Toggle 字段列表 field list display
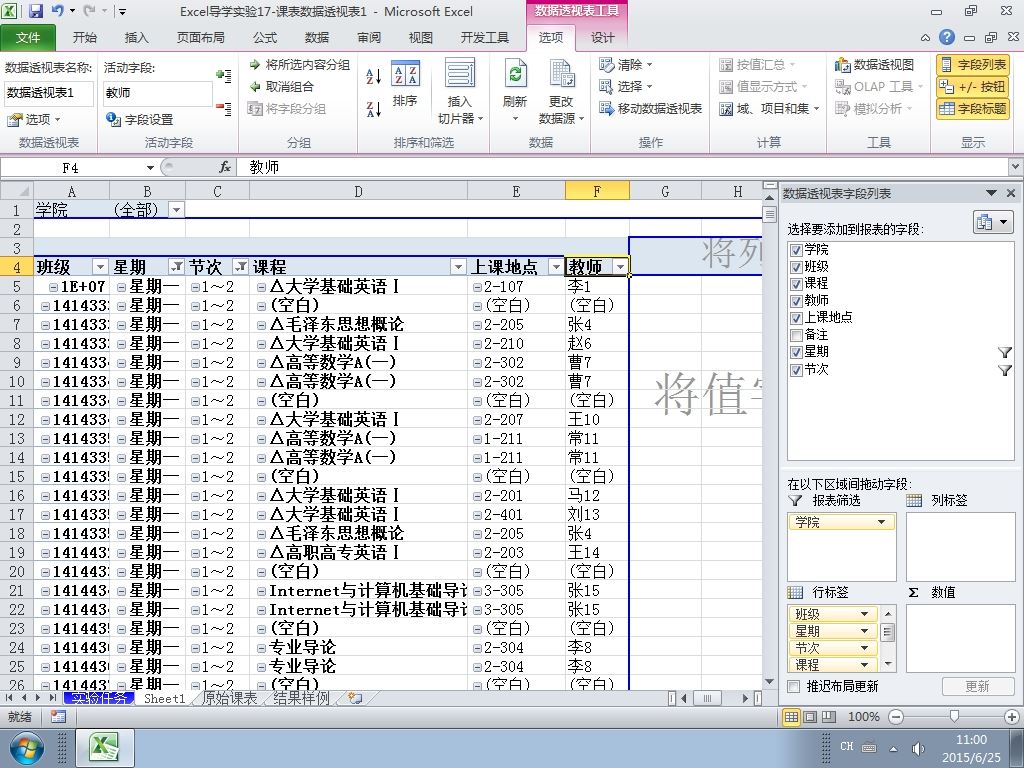1024x768 pixels. point(972,65)
